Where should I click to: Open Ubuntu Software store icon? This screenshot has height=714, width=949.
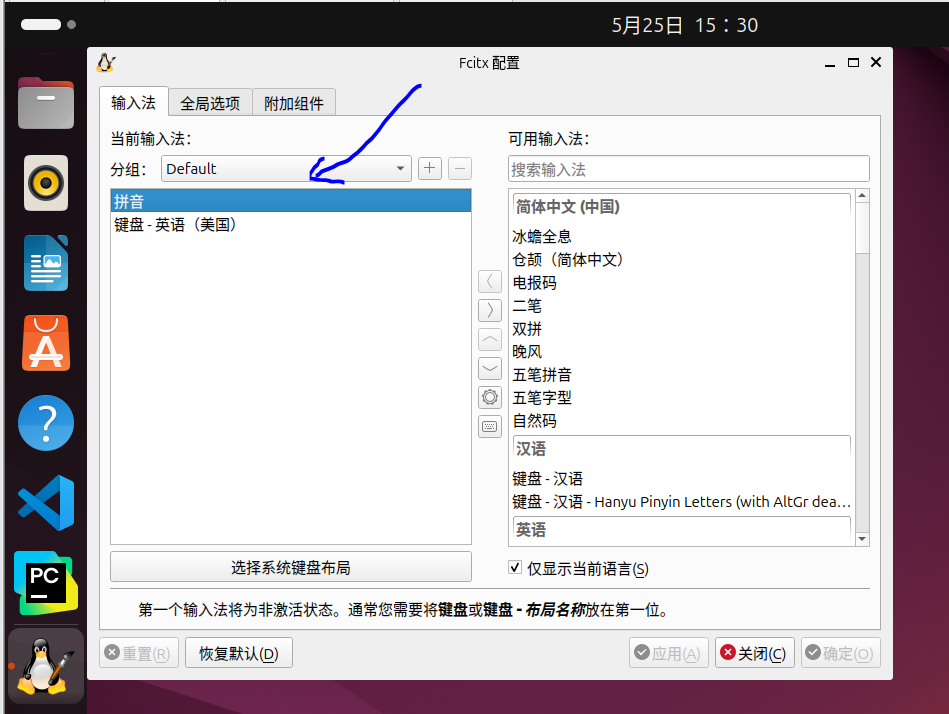(46, 343)
